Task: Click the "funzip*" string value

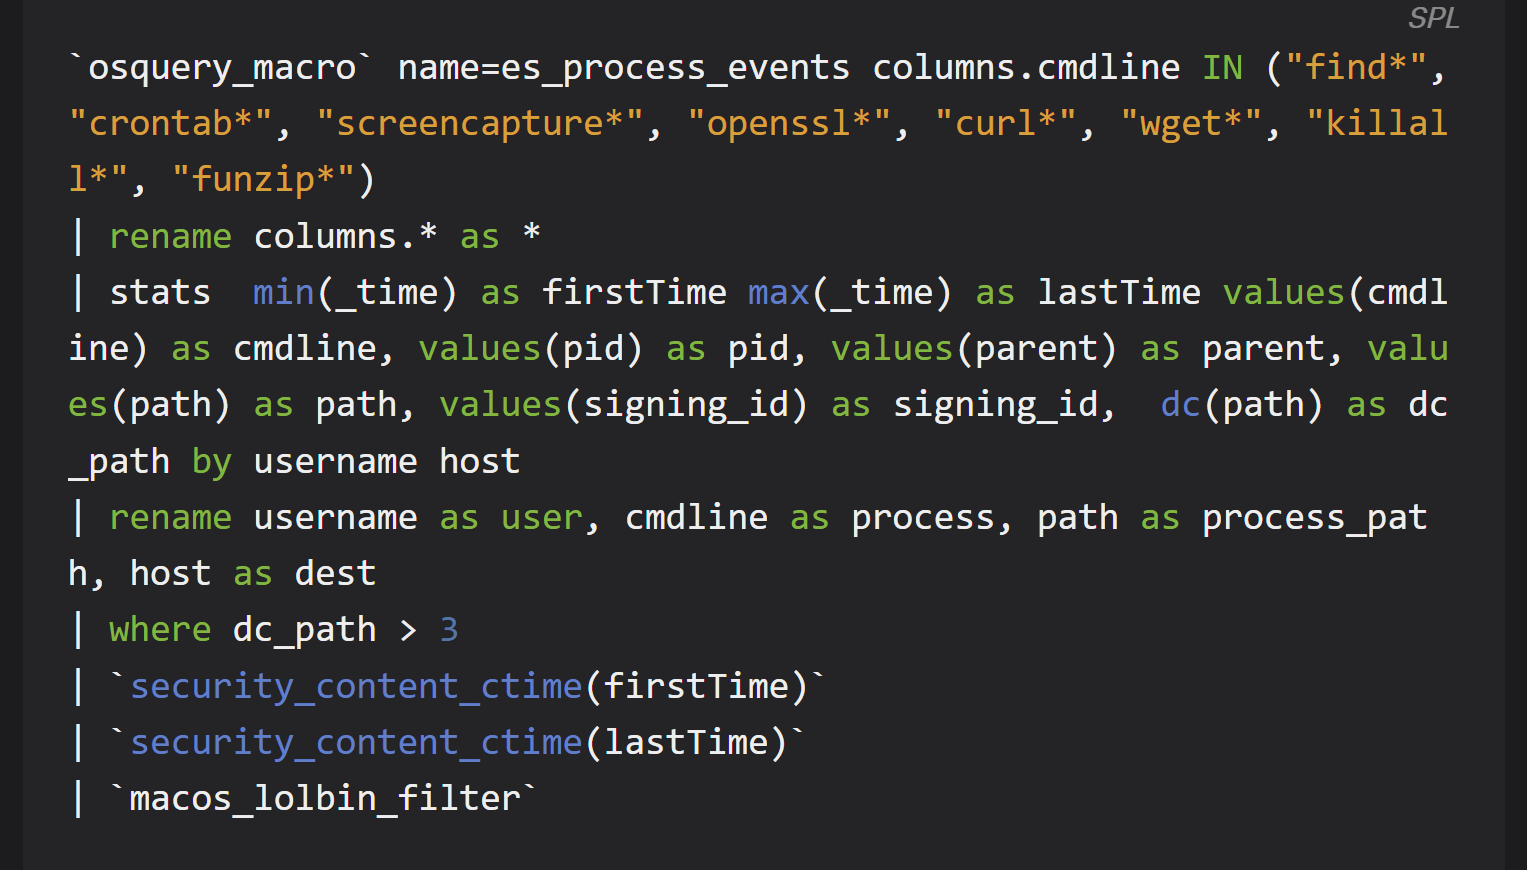Action: coord(263,180)
